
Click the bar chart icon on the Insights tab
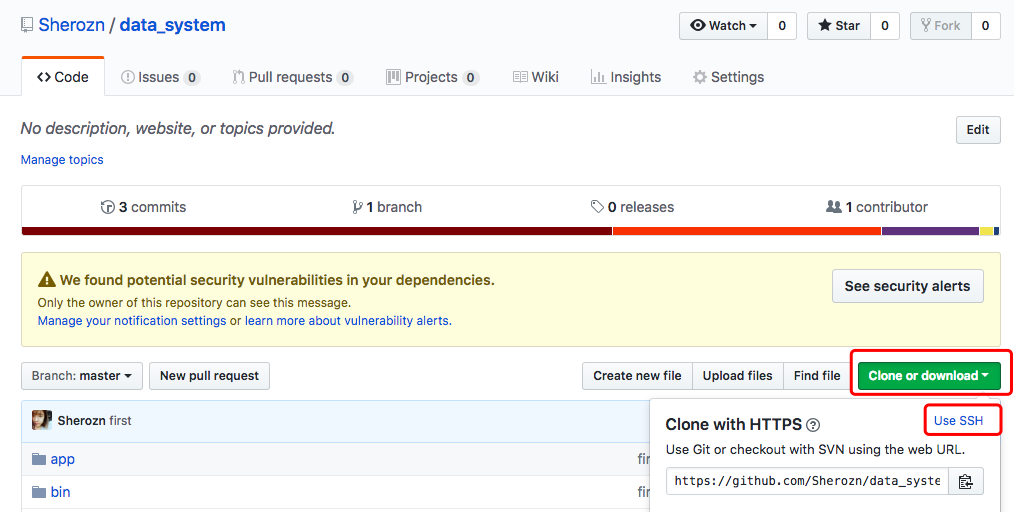click(x=598, y=77)
